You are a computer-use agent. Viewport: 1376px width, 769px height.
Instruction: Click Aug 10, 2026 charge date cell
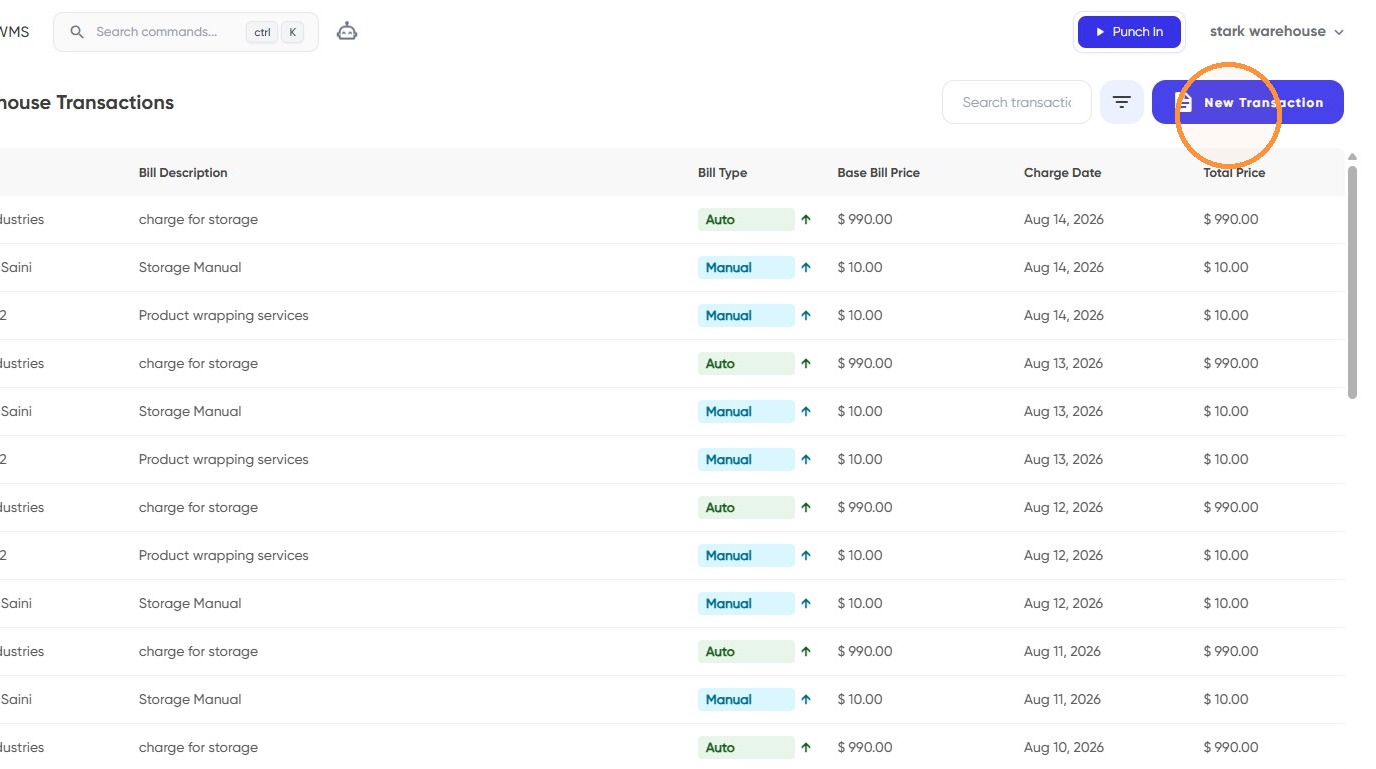[x=1064, y=747]
